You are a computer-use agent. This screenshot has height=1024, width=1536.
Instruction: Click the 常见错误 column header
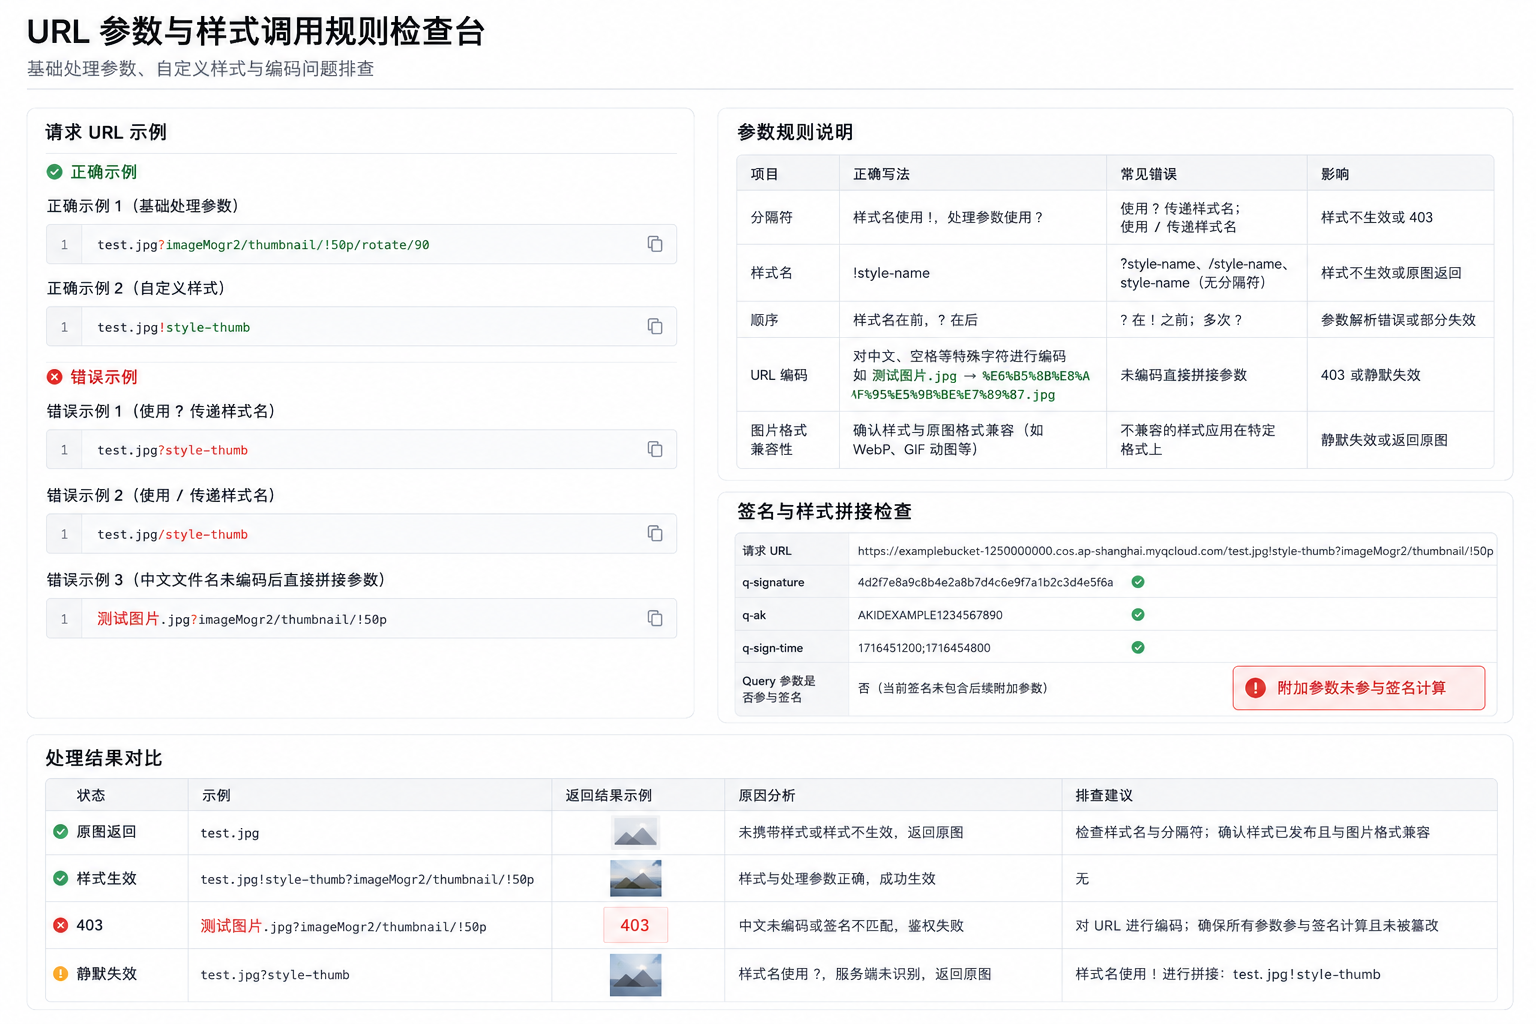pos(1148,174)
